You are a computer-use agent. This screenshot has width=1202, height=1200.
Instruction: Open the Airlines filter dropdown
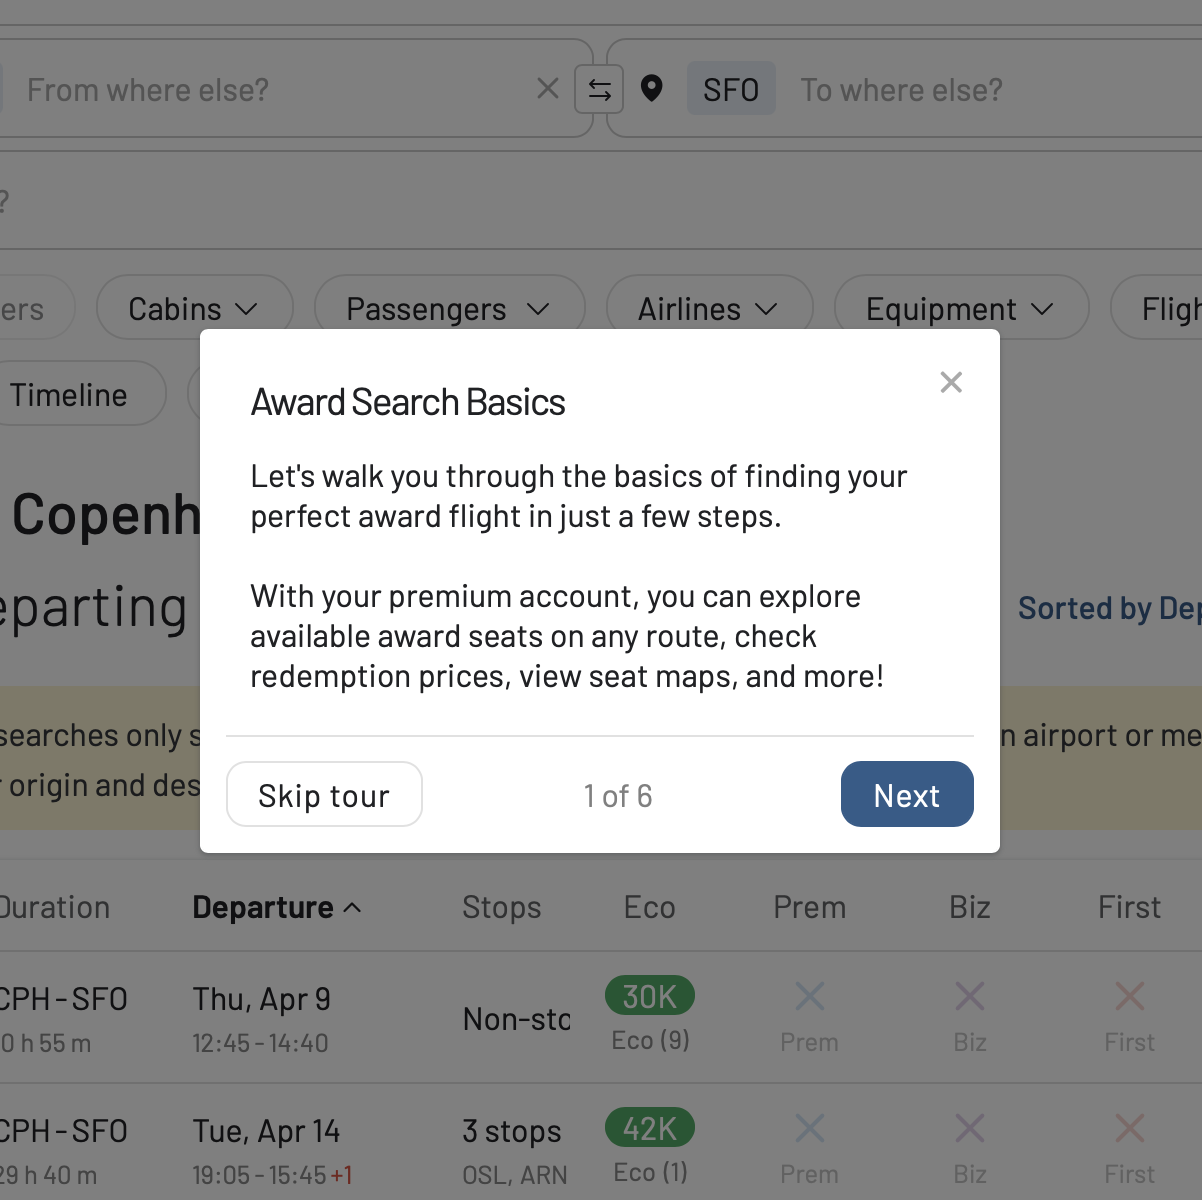(x=708, y=309)
